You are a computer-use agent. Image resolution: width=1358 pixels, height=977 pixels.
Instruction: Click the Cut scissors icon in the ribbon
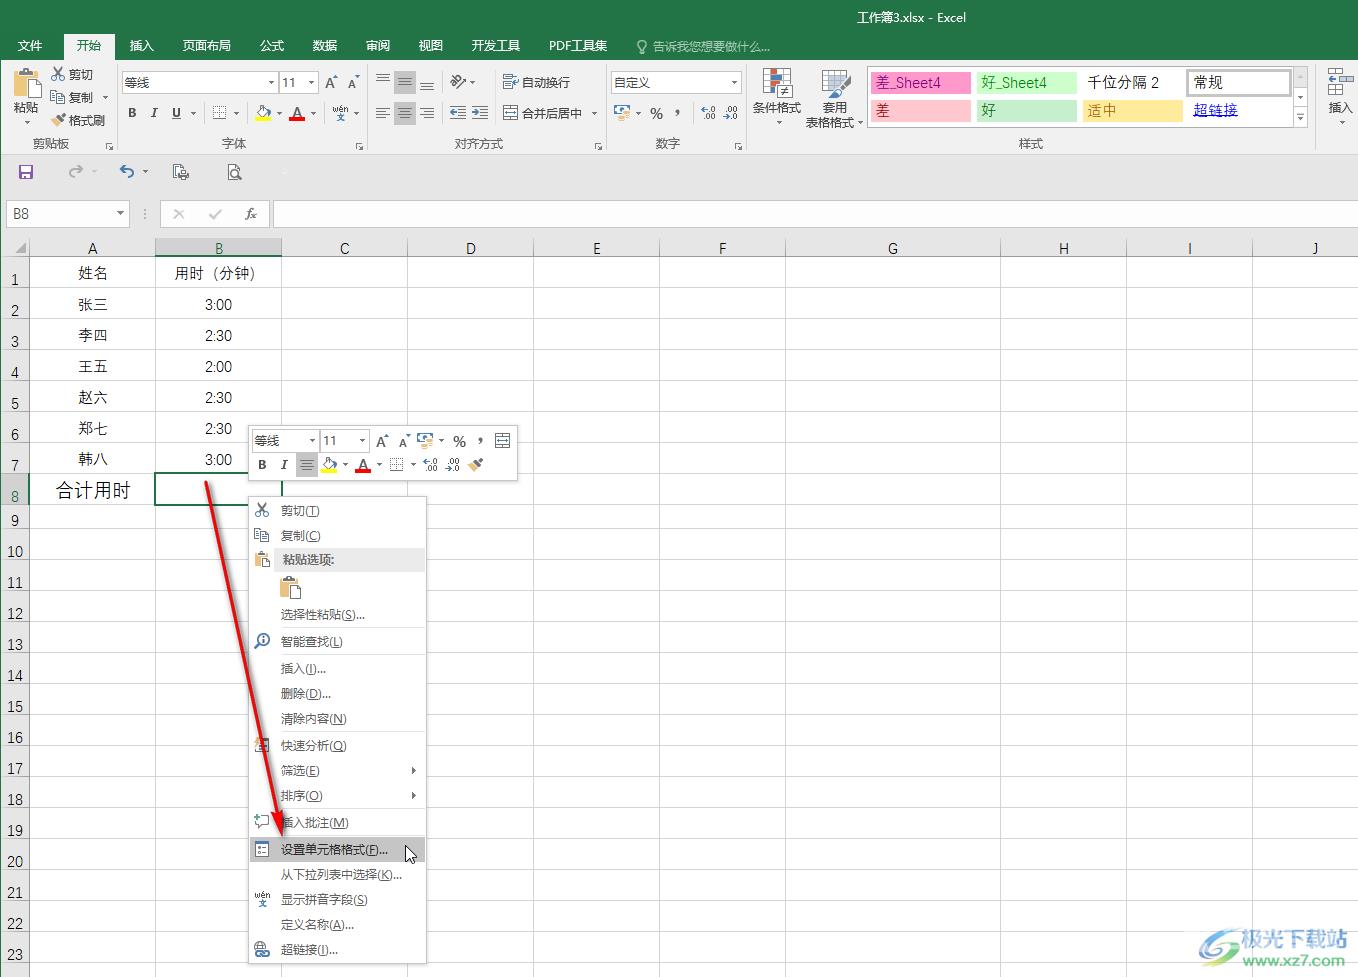[58, 74]
